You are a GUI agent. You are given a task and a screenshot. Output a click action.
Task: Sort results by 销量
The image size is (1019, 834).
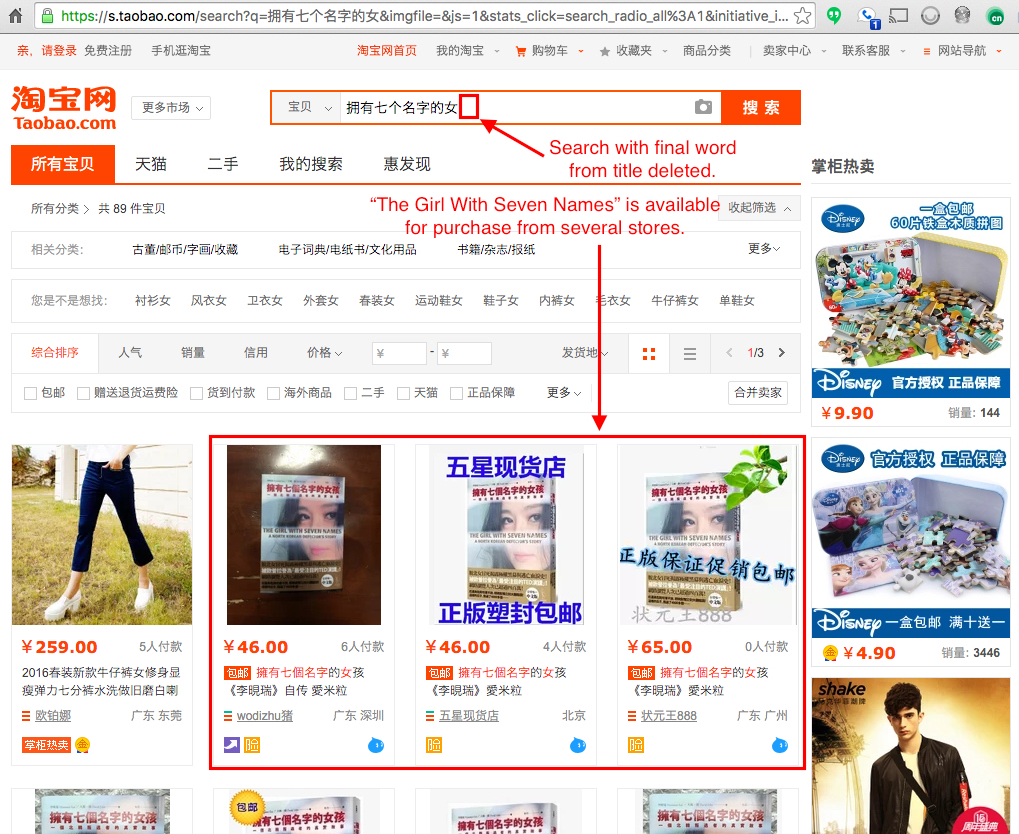tap(193, 352)
